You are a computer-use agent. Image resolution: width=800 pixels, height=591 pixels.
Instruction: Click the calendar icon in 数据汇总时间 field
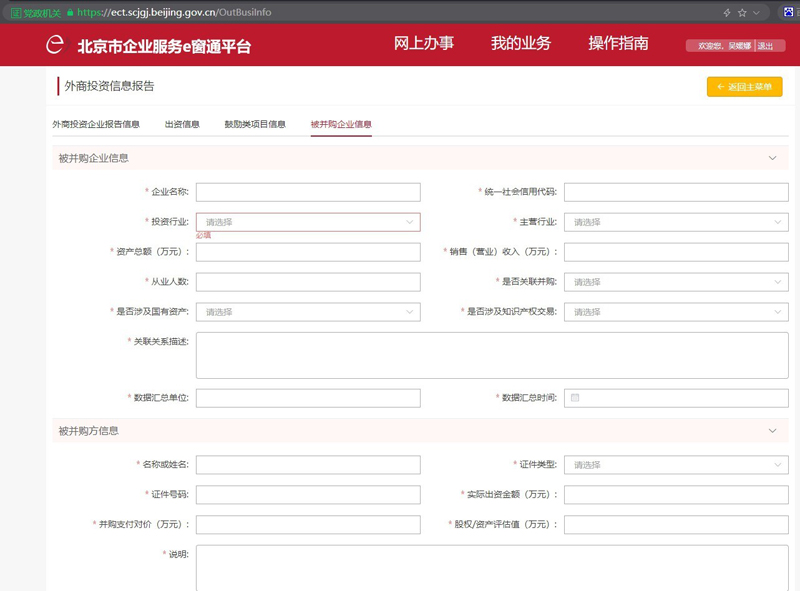coord(575,398)
